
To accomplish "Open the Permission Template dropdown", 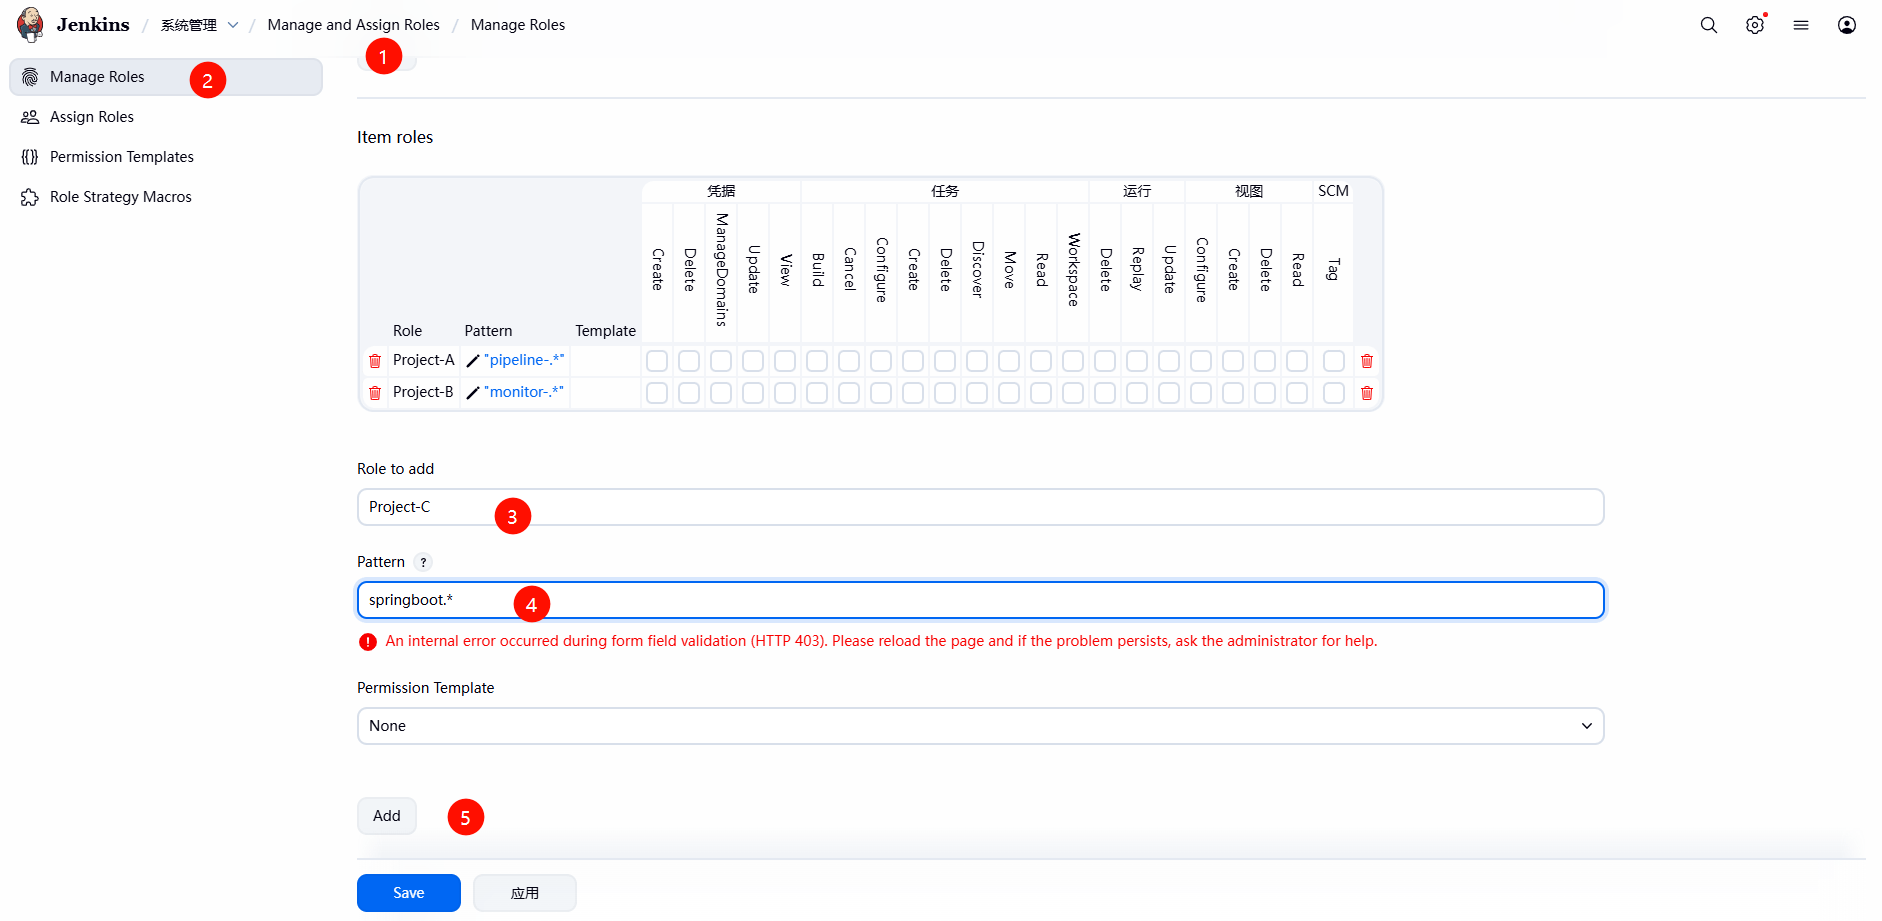I will pos(980,726).
